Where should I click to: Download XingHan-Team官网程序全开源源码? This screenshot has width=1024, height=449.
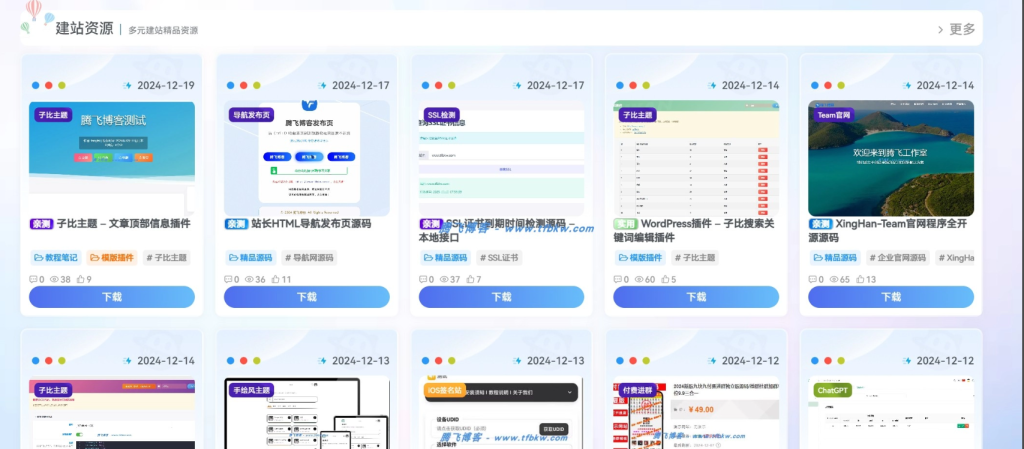pos(891,297)
